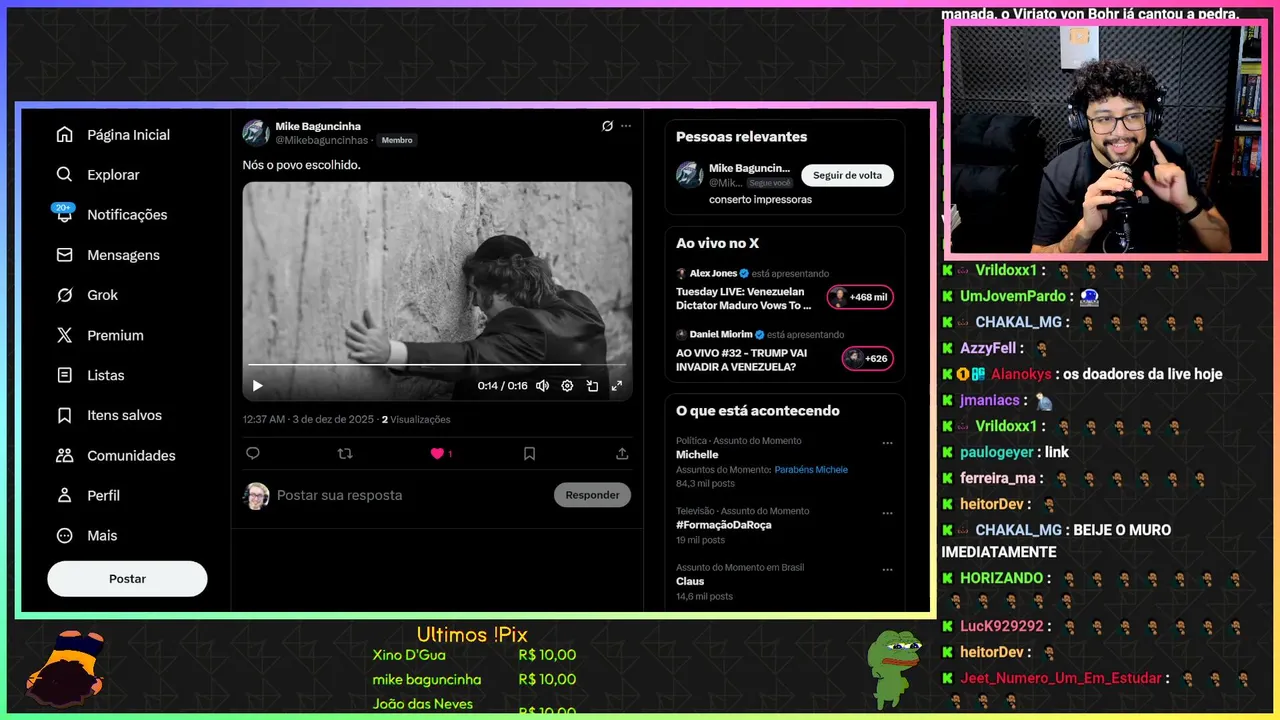Click the post timestamp 12:37 AM
This screenshot has height=720, width=1280.
coord(264,420)
